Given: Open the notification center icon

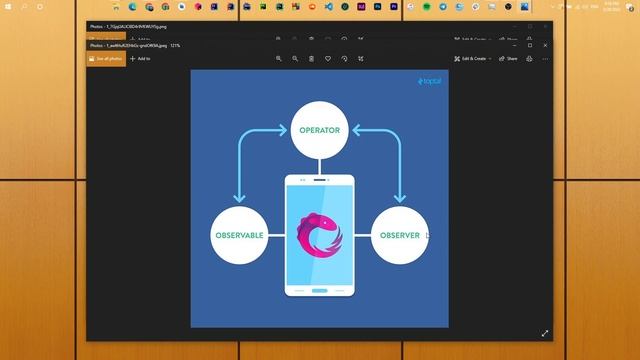Looking at the screenshot, I should point(631,7).
